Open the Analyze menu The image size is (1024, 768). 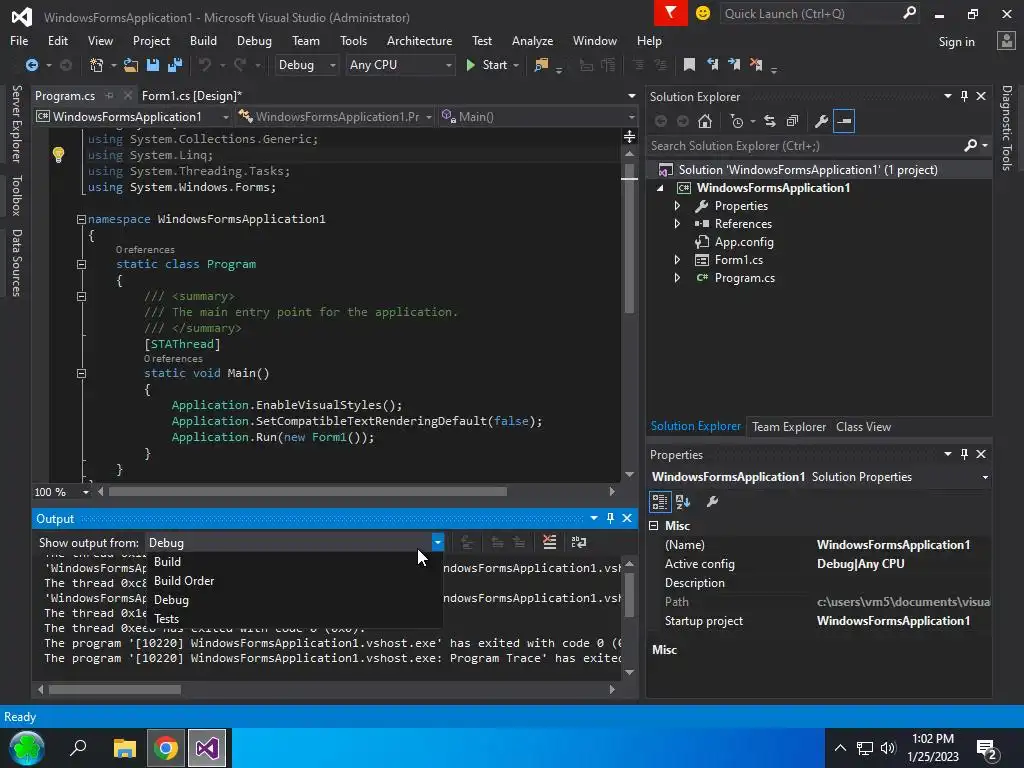coord(532,40)
